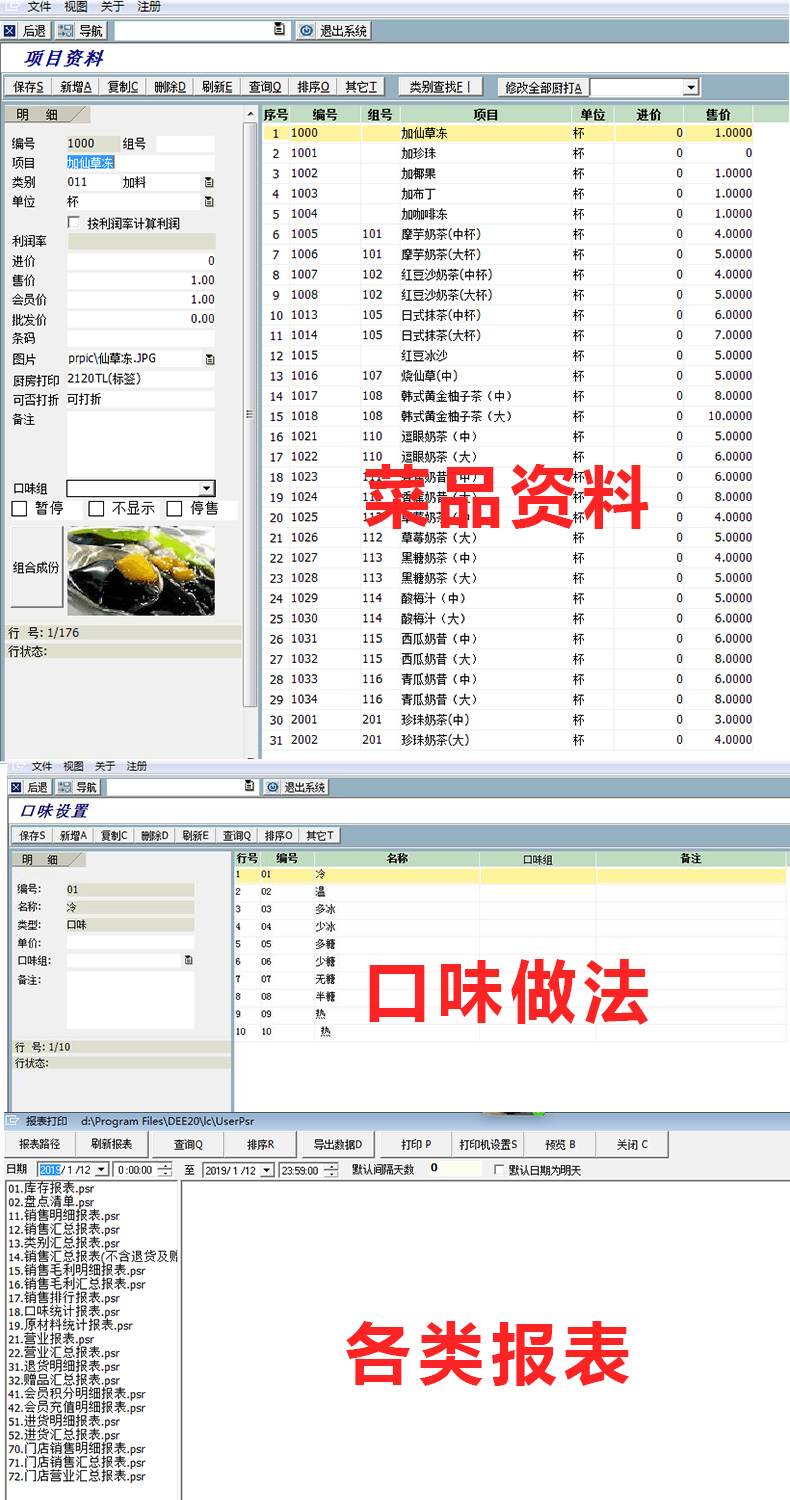Select 01.库存报表.psr report
790x1500 pixels.
click(x=51, y=1188)
